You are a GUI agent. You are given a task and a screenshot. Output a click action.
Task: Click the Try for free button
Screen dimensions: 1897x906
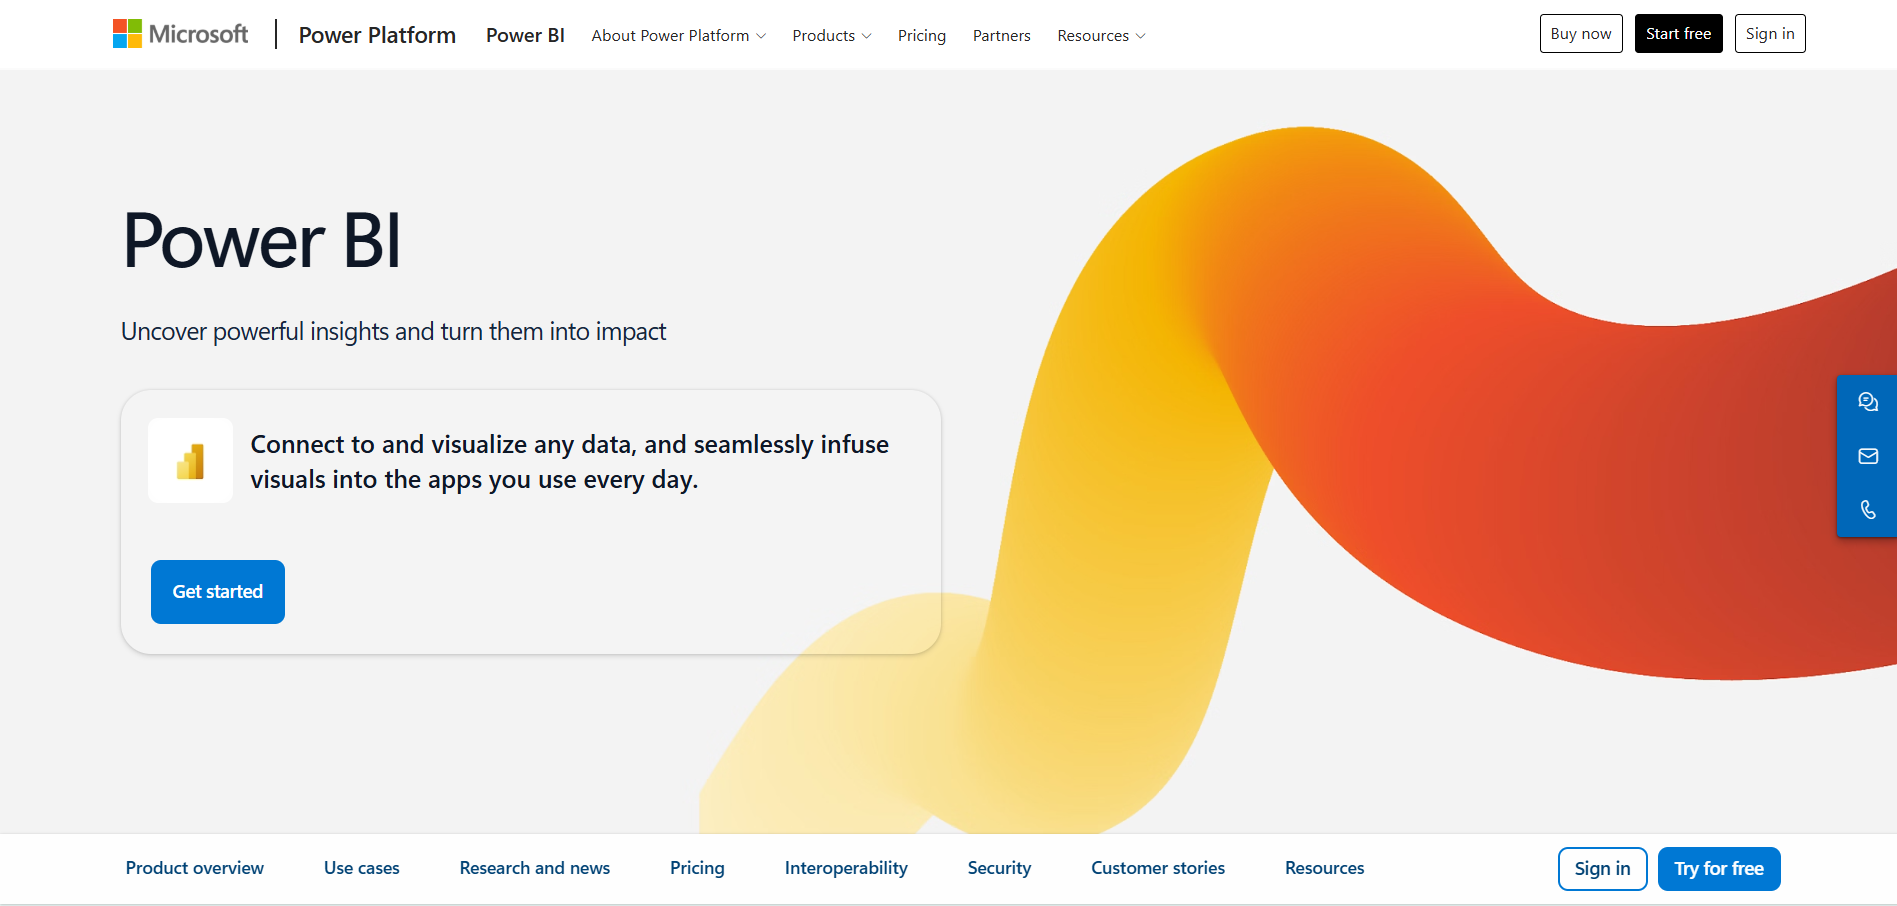coord(1719,869)
